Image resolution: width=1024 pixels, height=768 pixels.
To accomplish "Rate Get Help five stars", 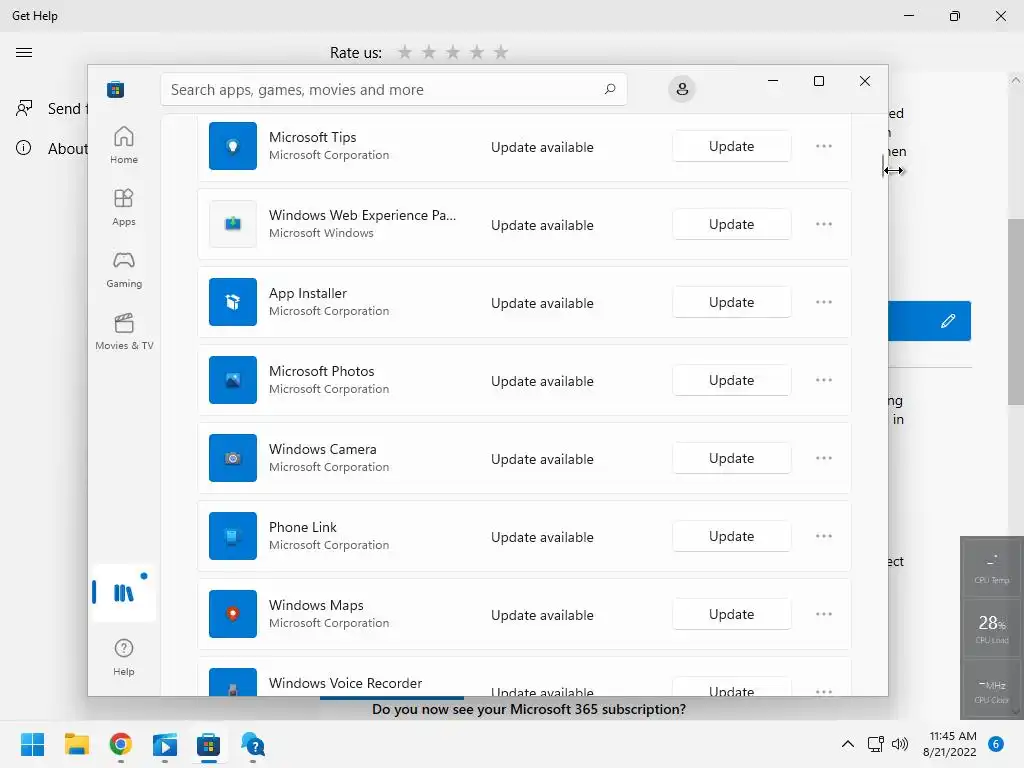I will (x=501, y=52).
